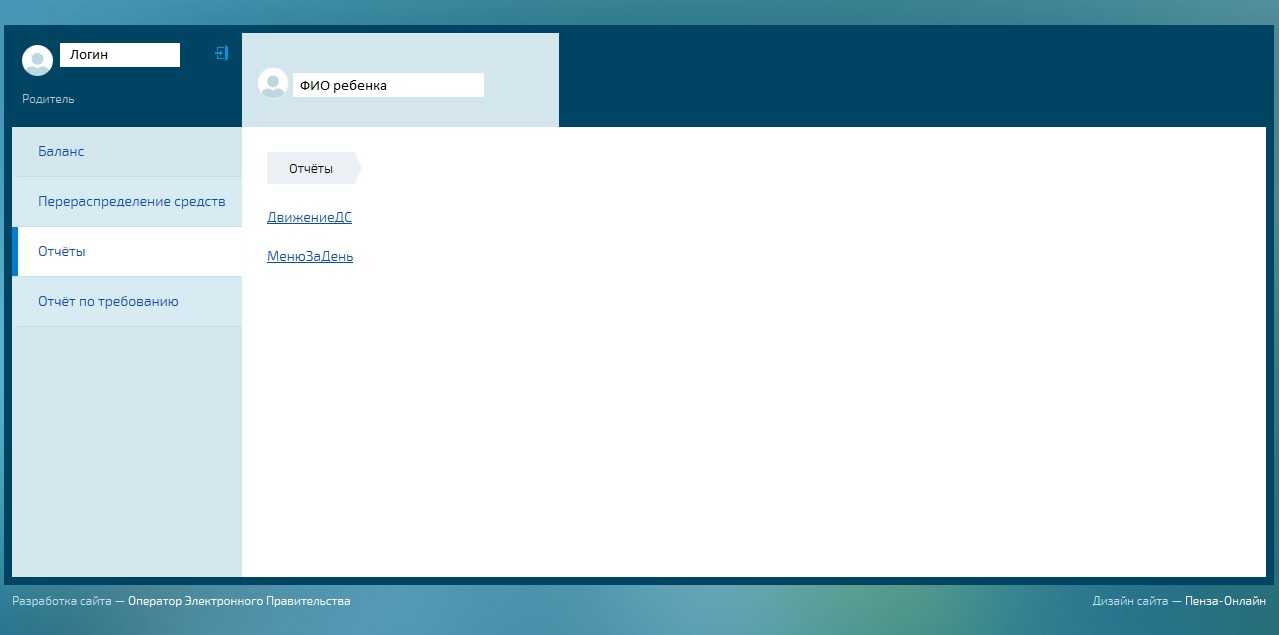Click the Логин name field

(x=120, y=55)
